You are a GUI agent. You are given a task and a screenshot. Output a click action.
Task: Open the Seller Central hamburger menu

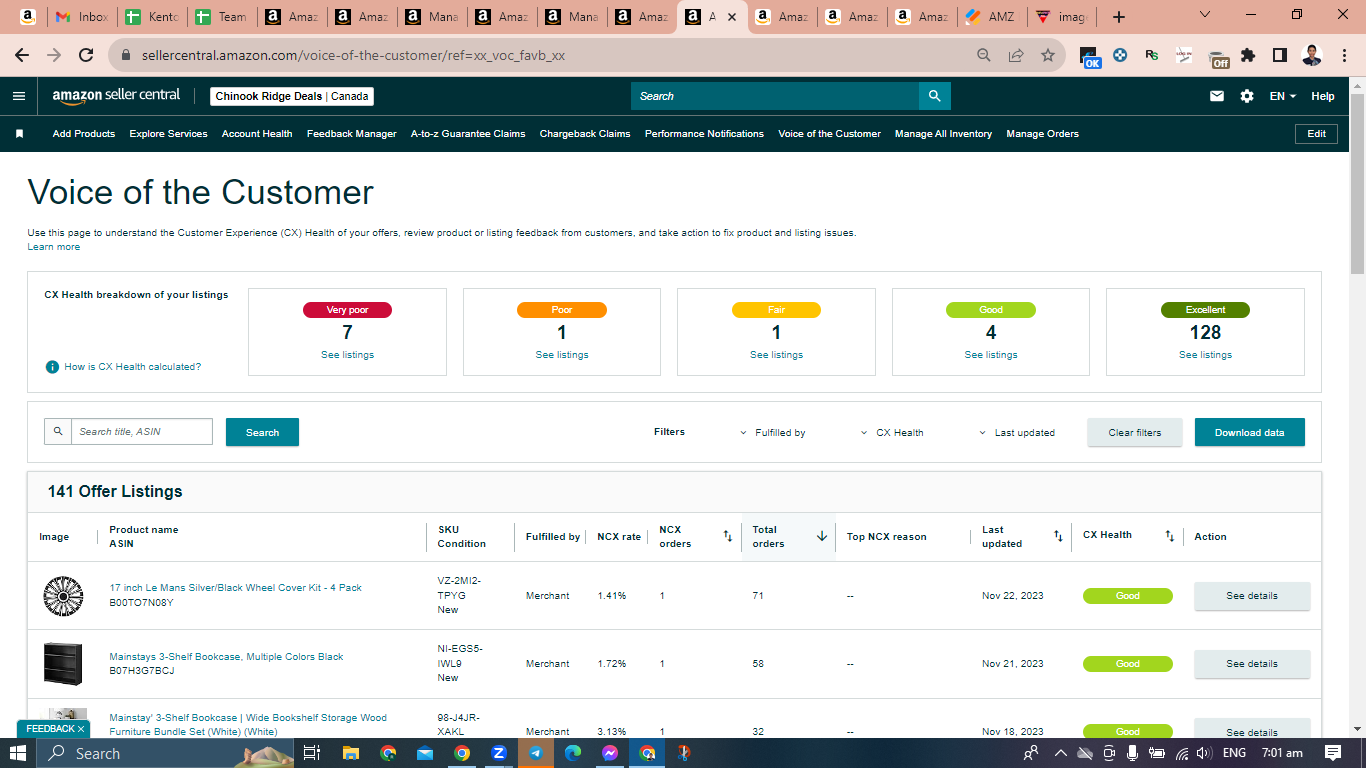(18, 96)
